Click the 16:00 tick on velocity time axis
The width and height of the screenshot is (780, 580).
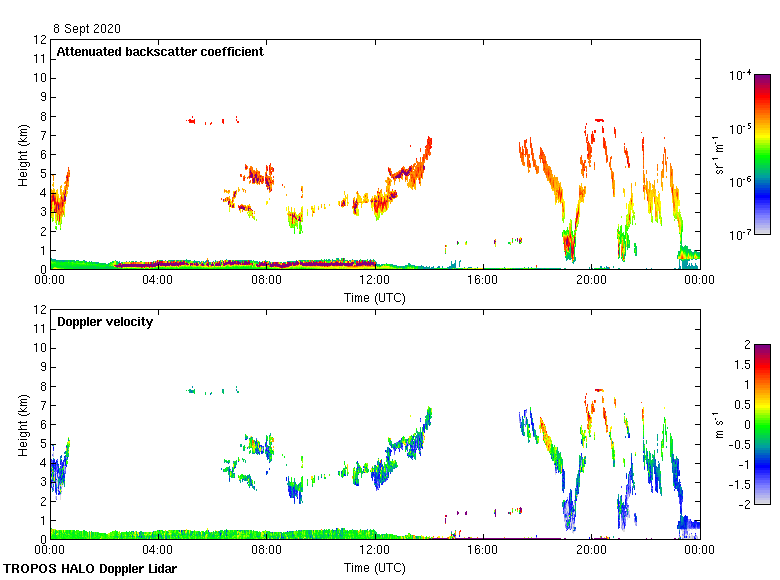tap(482, 551)
